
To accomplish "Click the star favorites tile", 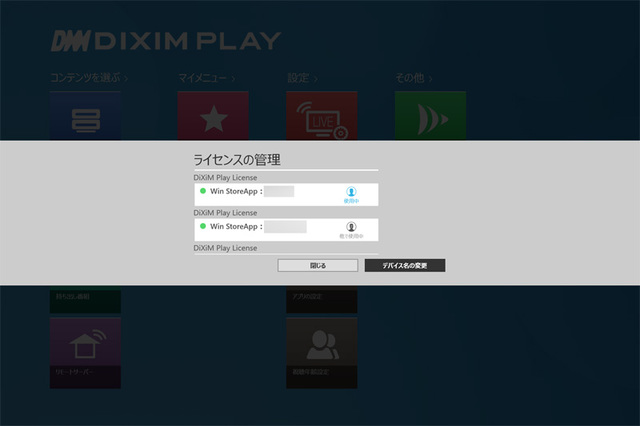I will (213, 116).
